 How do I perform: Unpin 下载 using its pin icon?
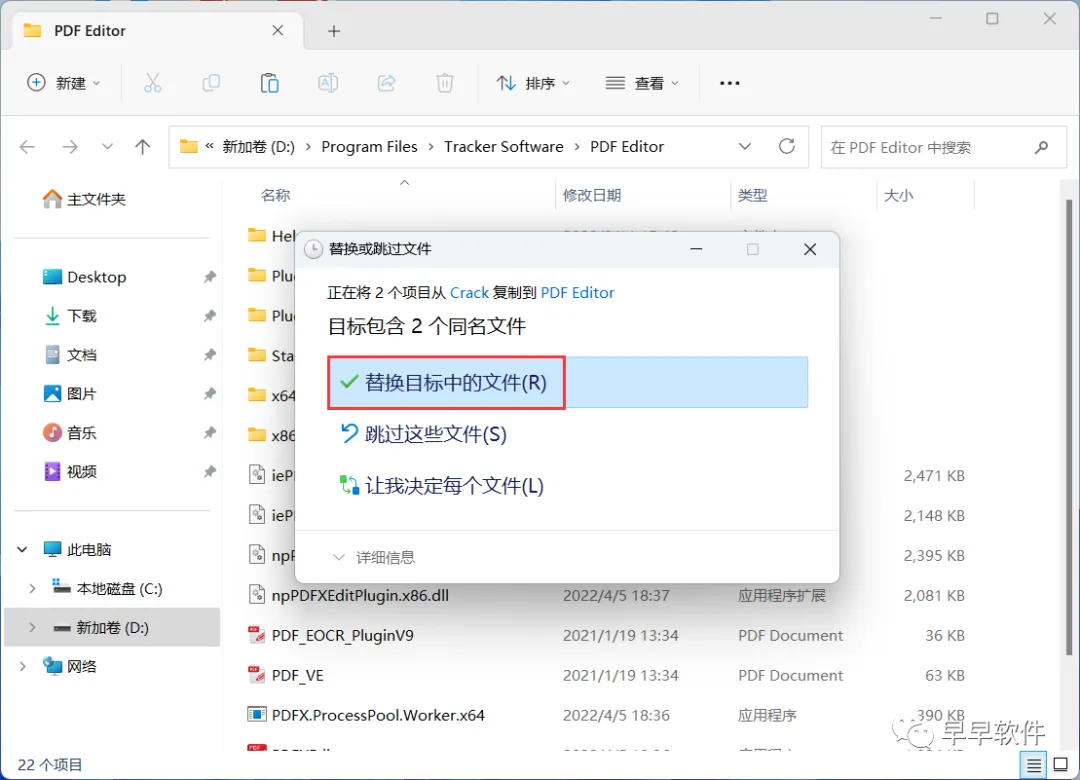point(209,316)
